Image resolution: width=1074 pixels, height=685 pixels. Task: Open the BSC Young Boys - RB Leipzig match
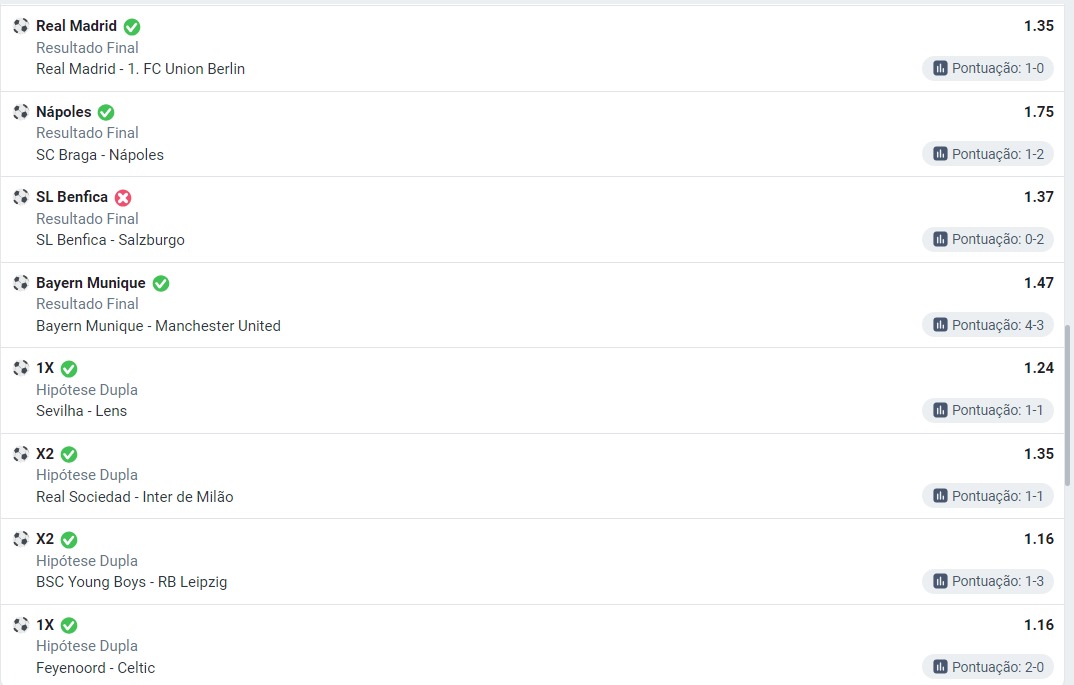pos(132,582)
